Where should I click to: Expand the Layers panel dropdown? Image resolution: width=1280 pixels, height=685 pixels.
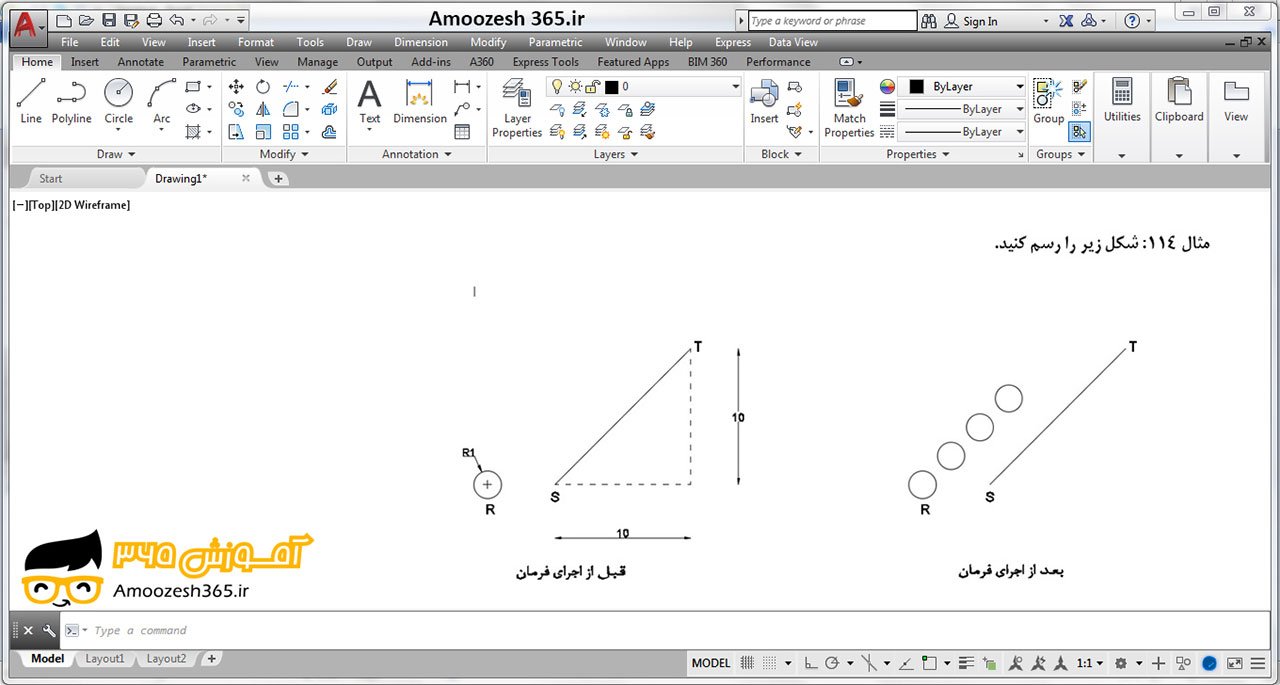click(x=616, y=154)
